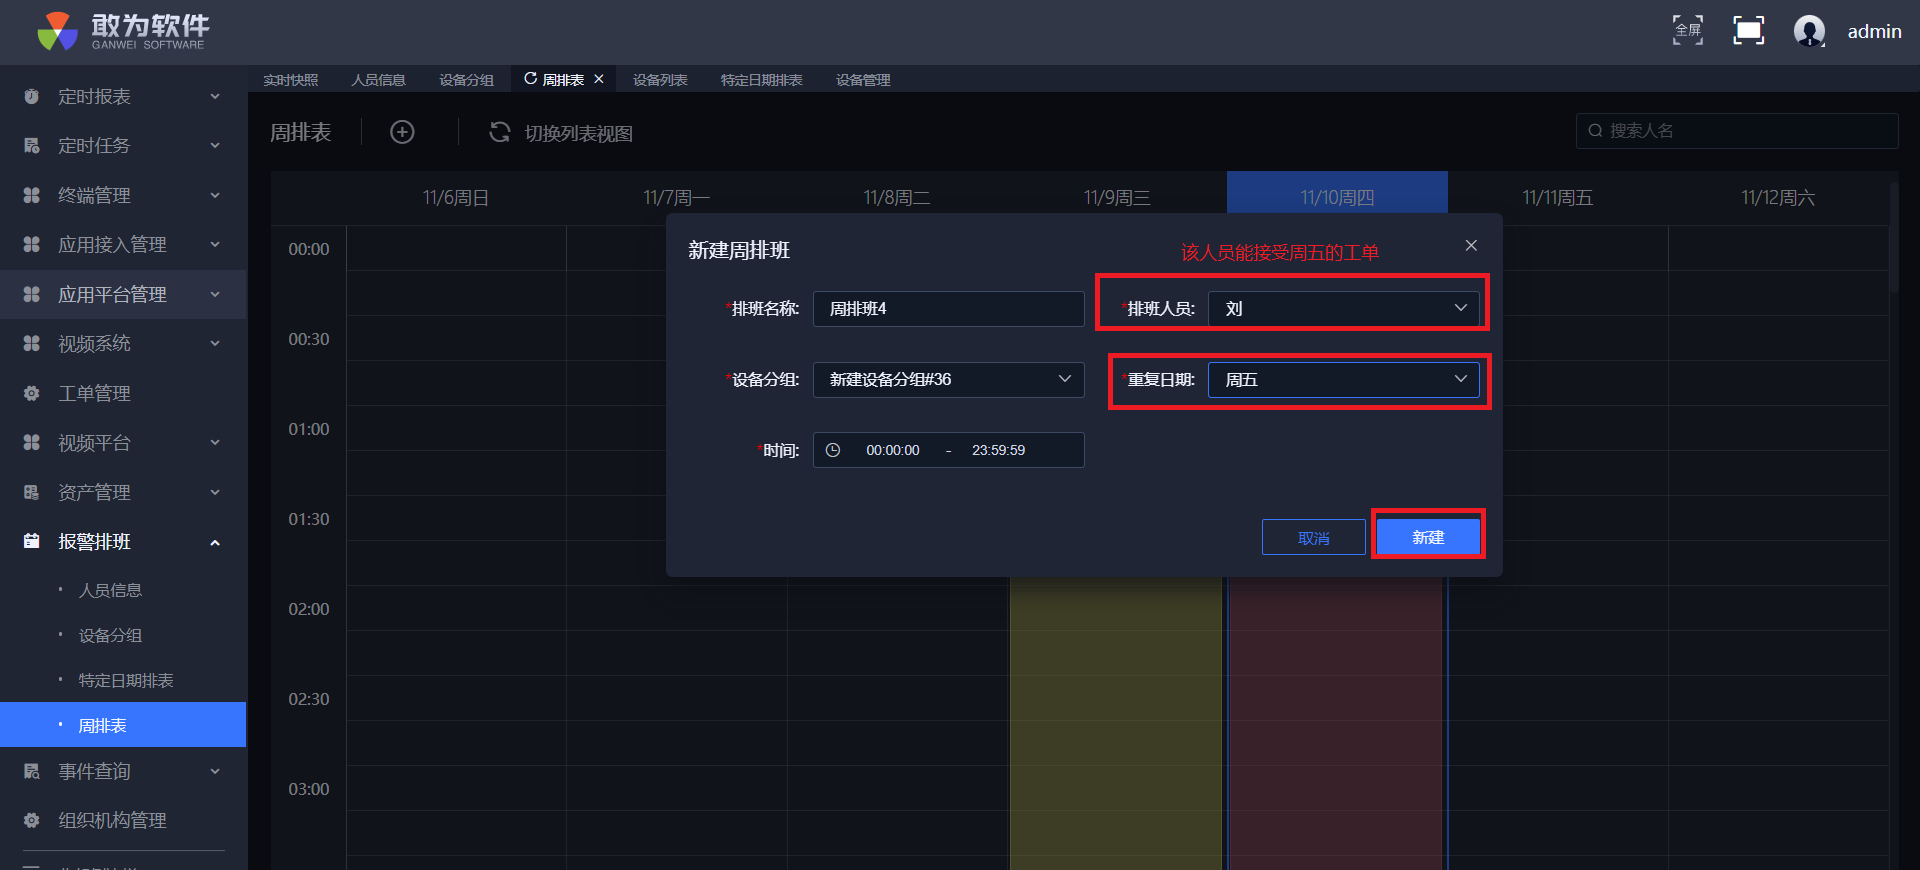Click the 事件查询 sidebar icon
This screenshot has height=870, width=1920.
(x=32, y=771)
